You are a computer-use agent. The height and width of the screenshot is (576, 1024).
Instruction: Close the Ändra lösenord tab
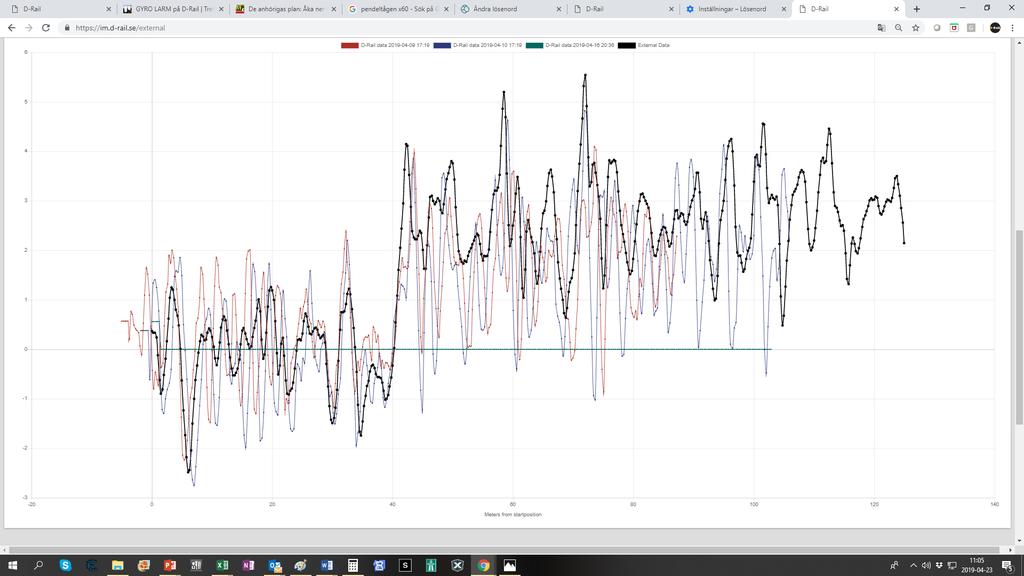click(558, 9)
